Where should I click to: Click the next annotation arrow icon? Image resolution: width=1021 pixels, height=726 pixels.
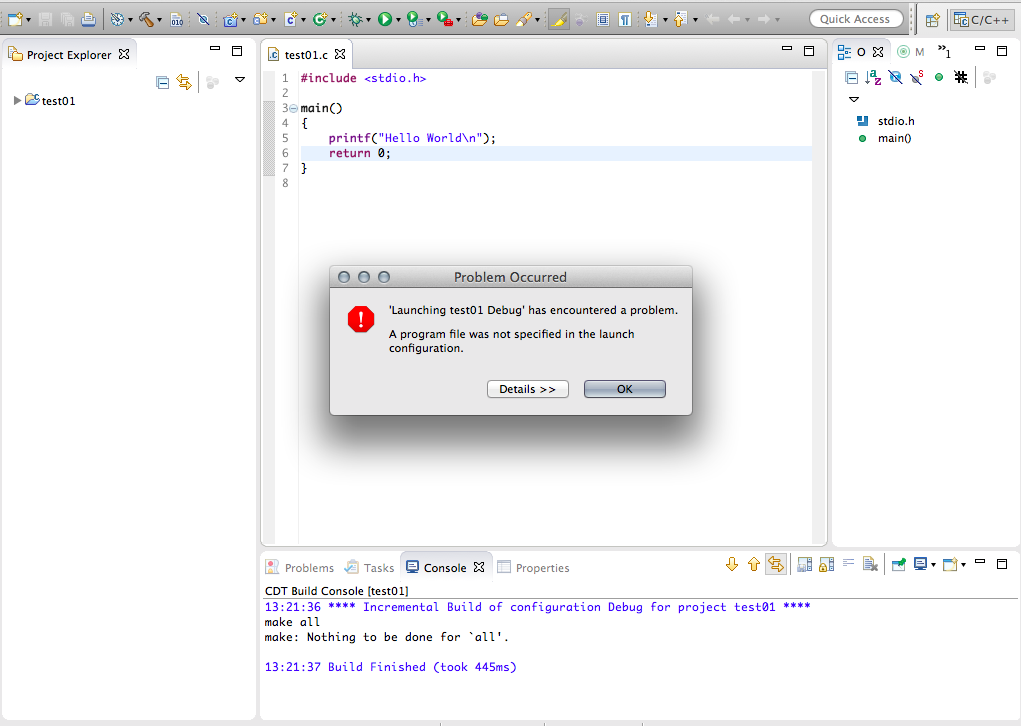(650, 20)
